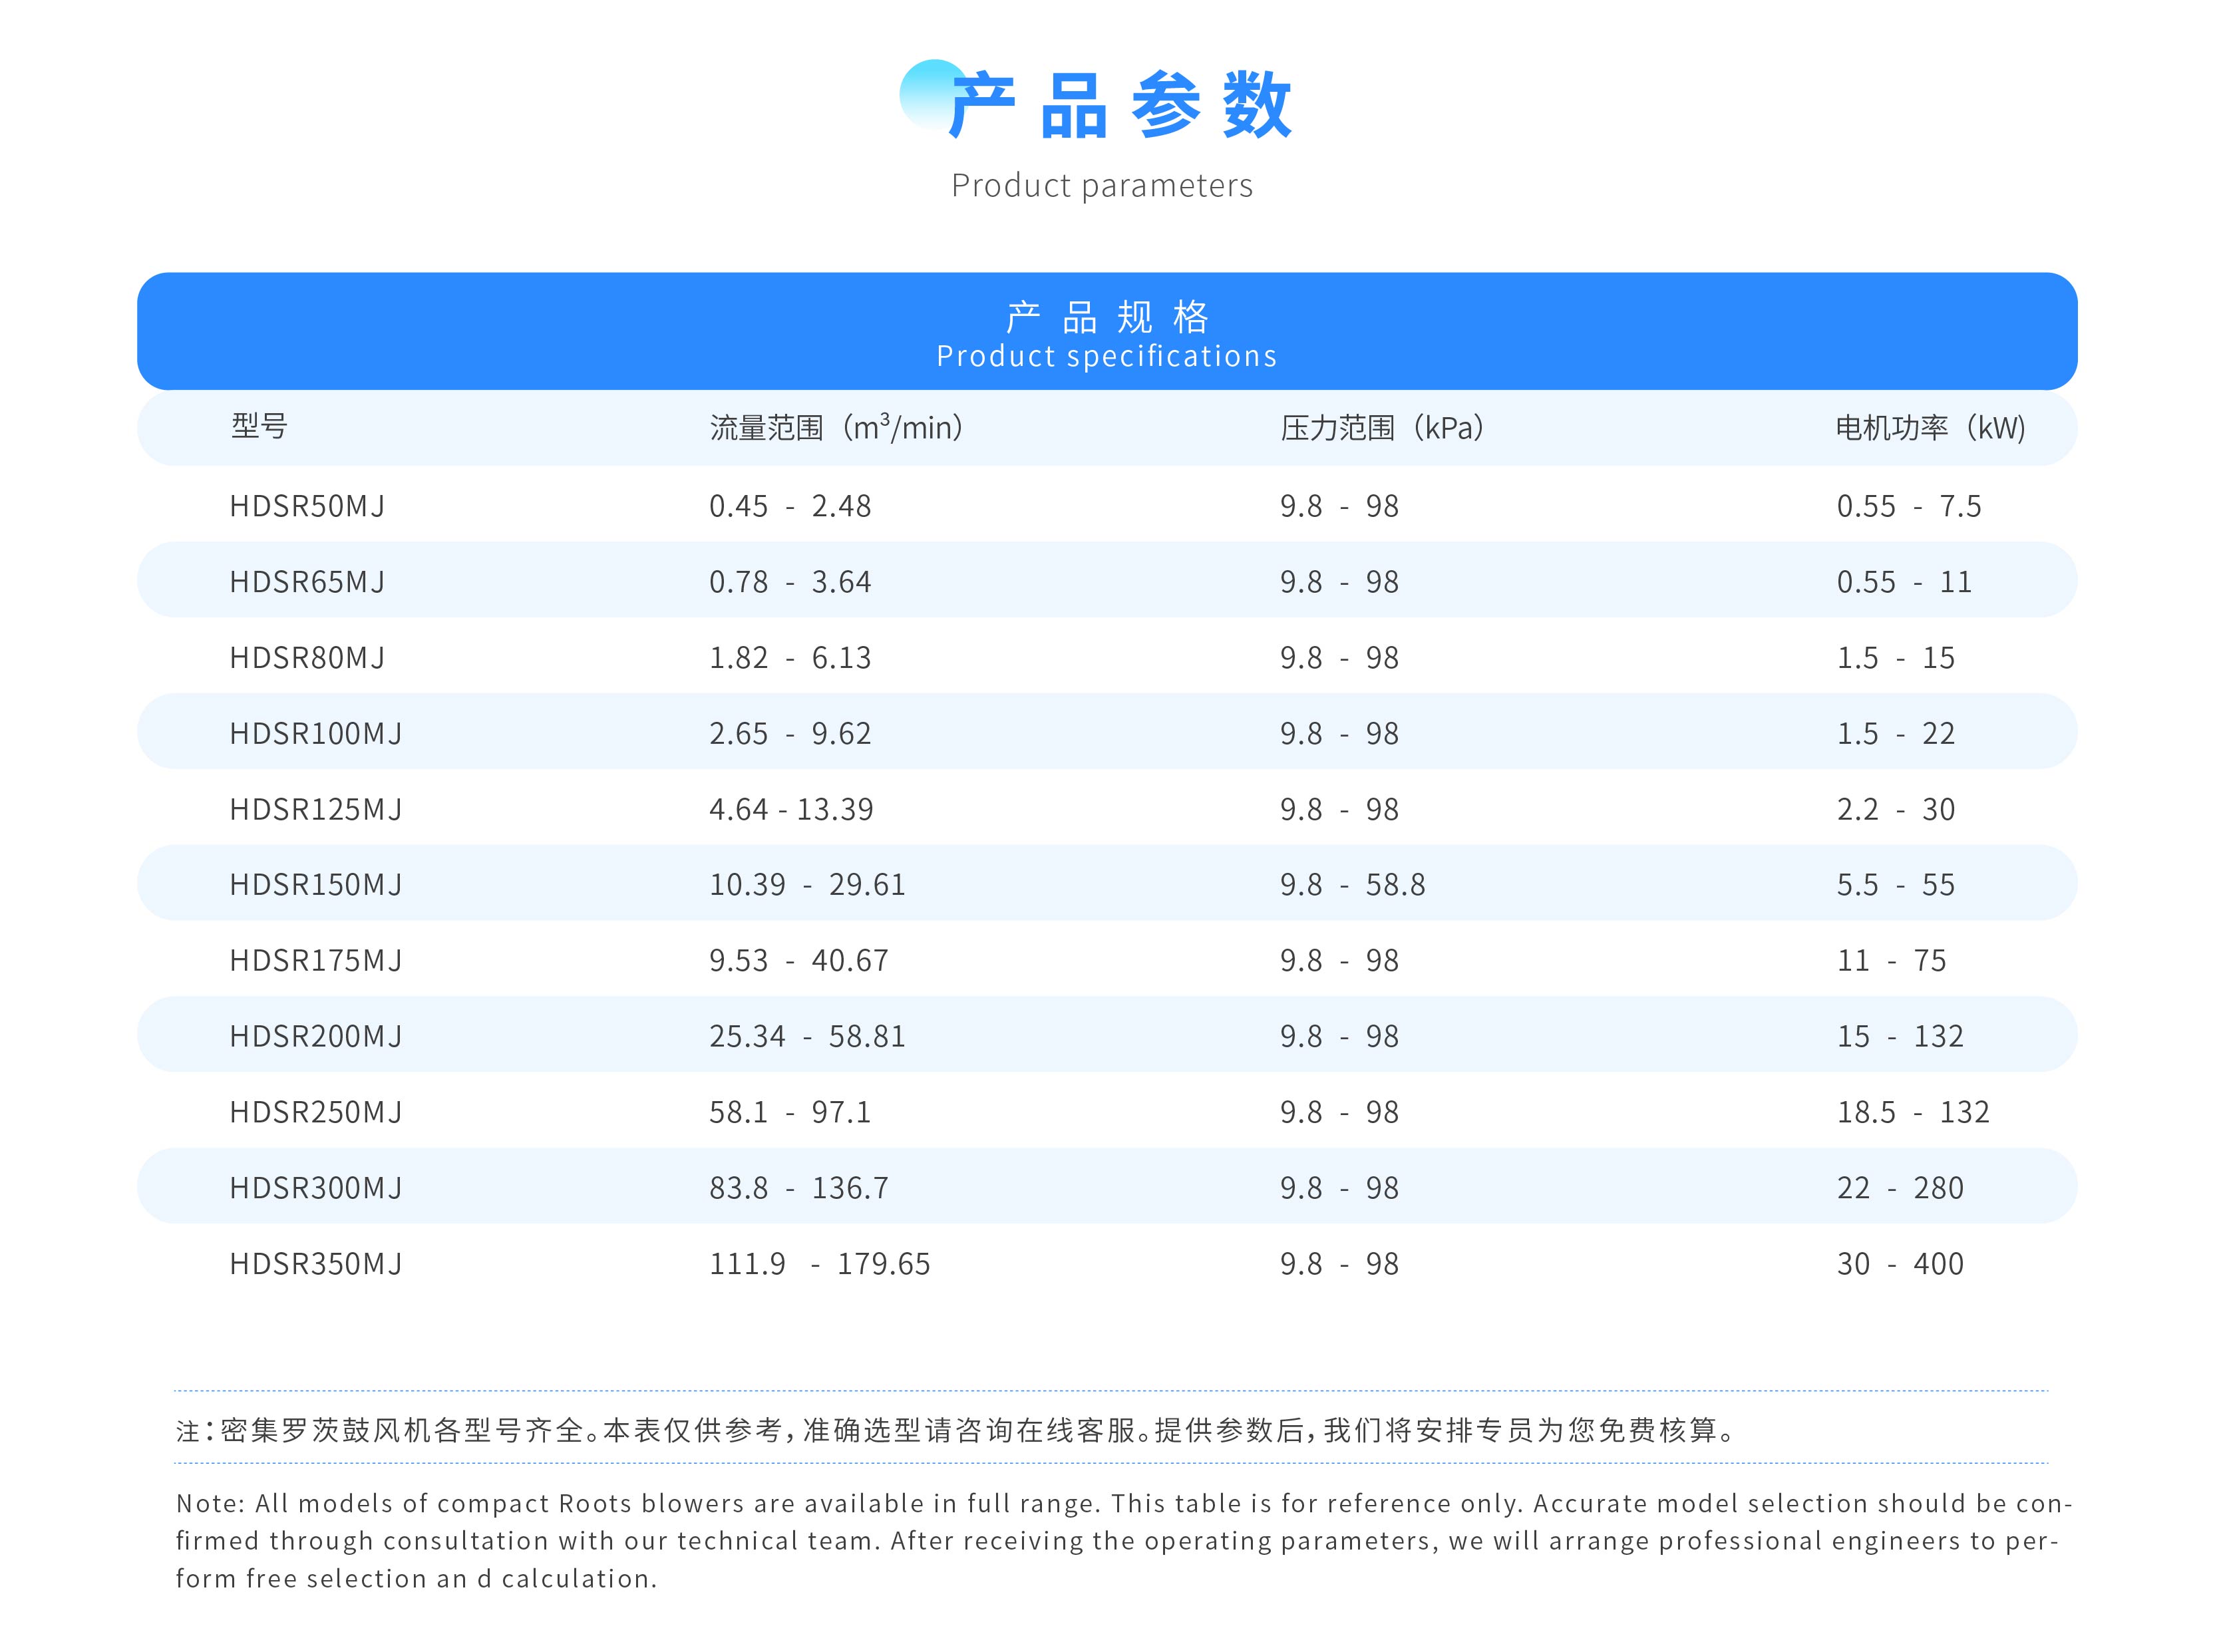Viewport: 2215px width, 1652px height.
Task: Click the 产品参数 title heading
Action: coord(1120,105)
